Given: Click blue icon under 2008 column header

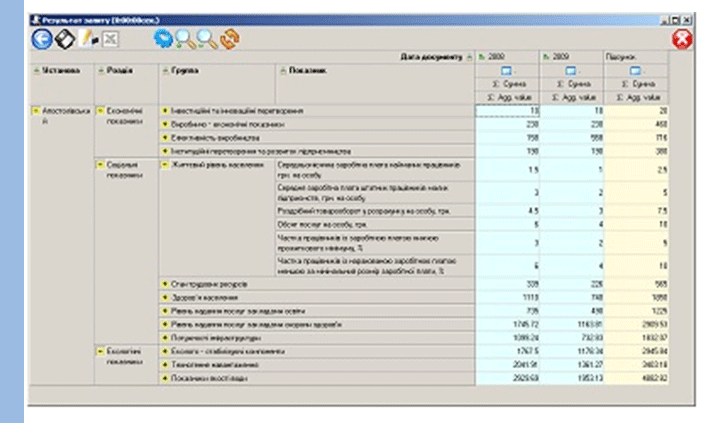Looking at the screenshot, I should [x=506, y=71].
